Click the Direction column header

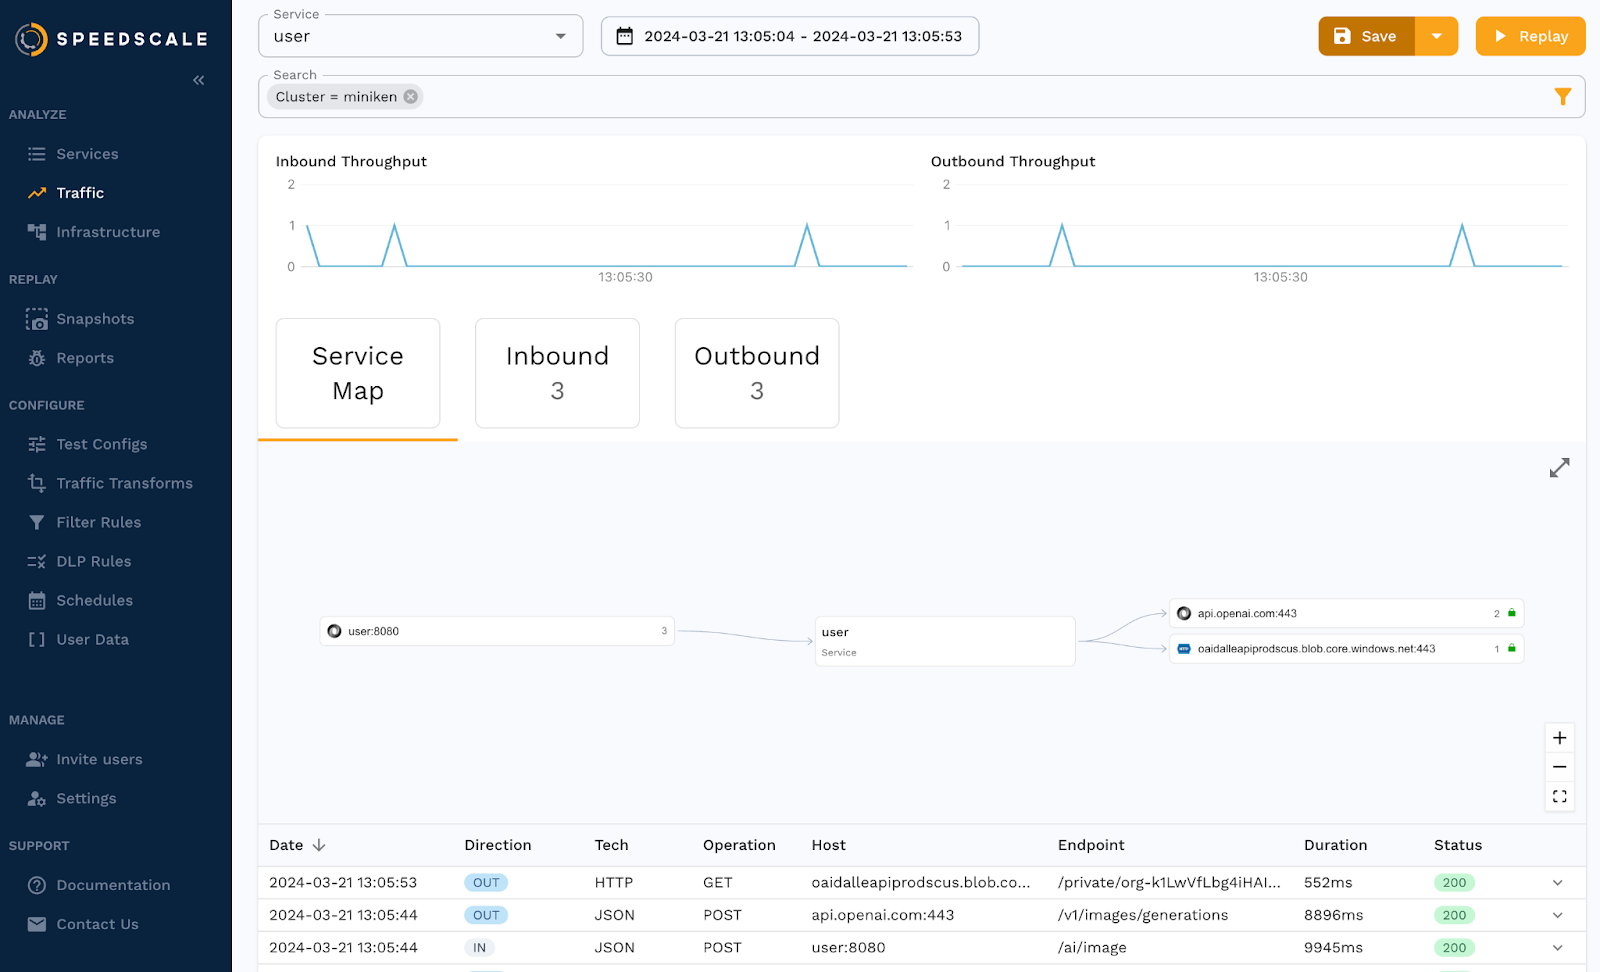tap(498, 845)
